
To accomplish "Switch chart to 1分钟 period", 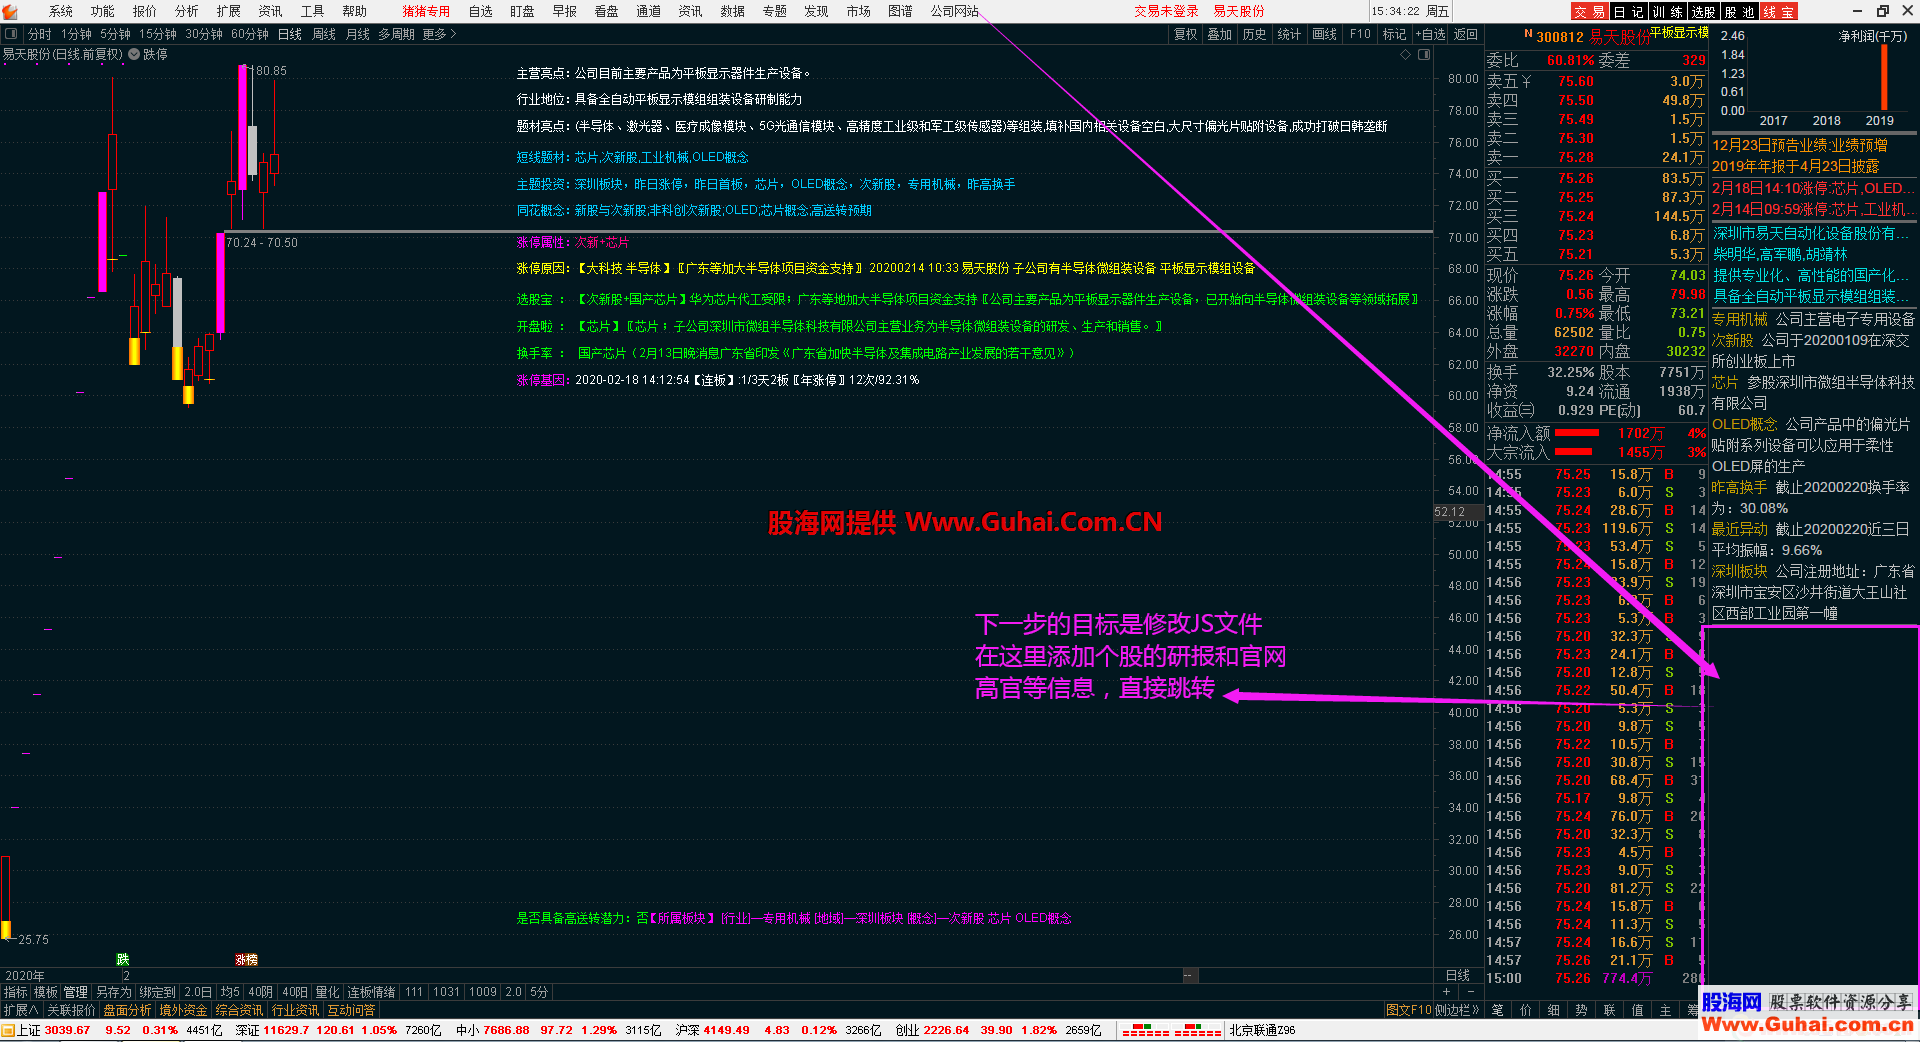I will point(76,34).
